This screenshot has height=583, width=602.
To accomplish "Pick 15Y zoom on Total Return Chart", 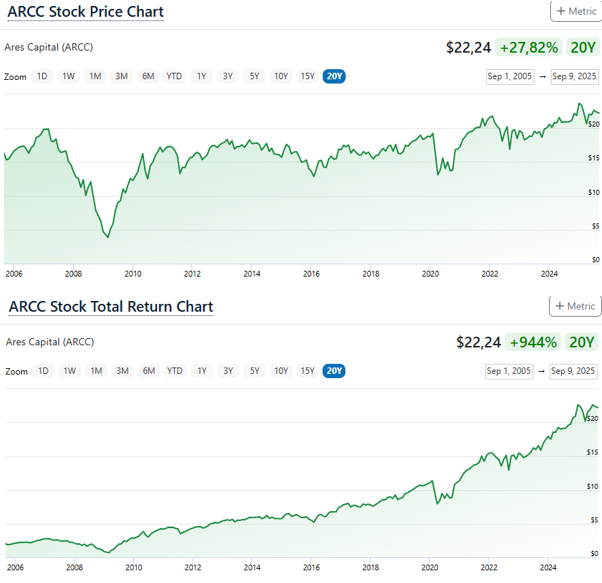I will (307, 371).
